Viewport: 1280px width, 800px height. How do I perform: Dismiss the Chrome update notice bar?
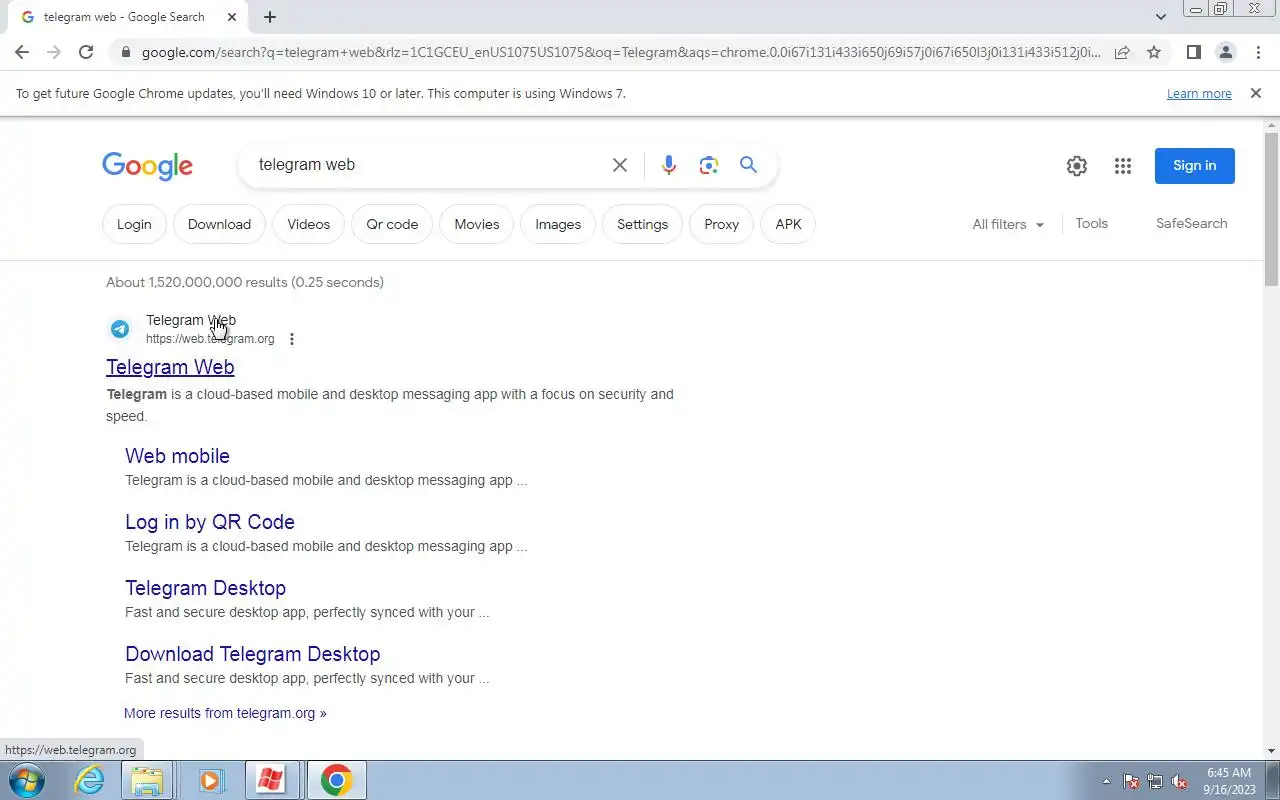1256,93
